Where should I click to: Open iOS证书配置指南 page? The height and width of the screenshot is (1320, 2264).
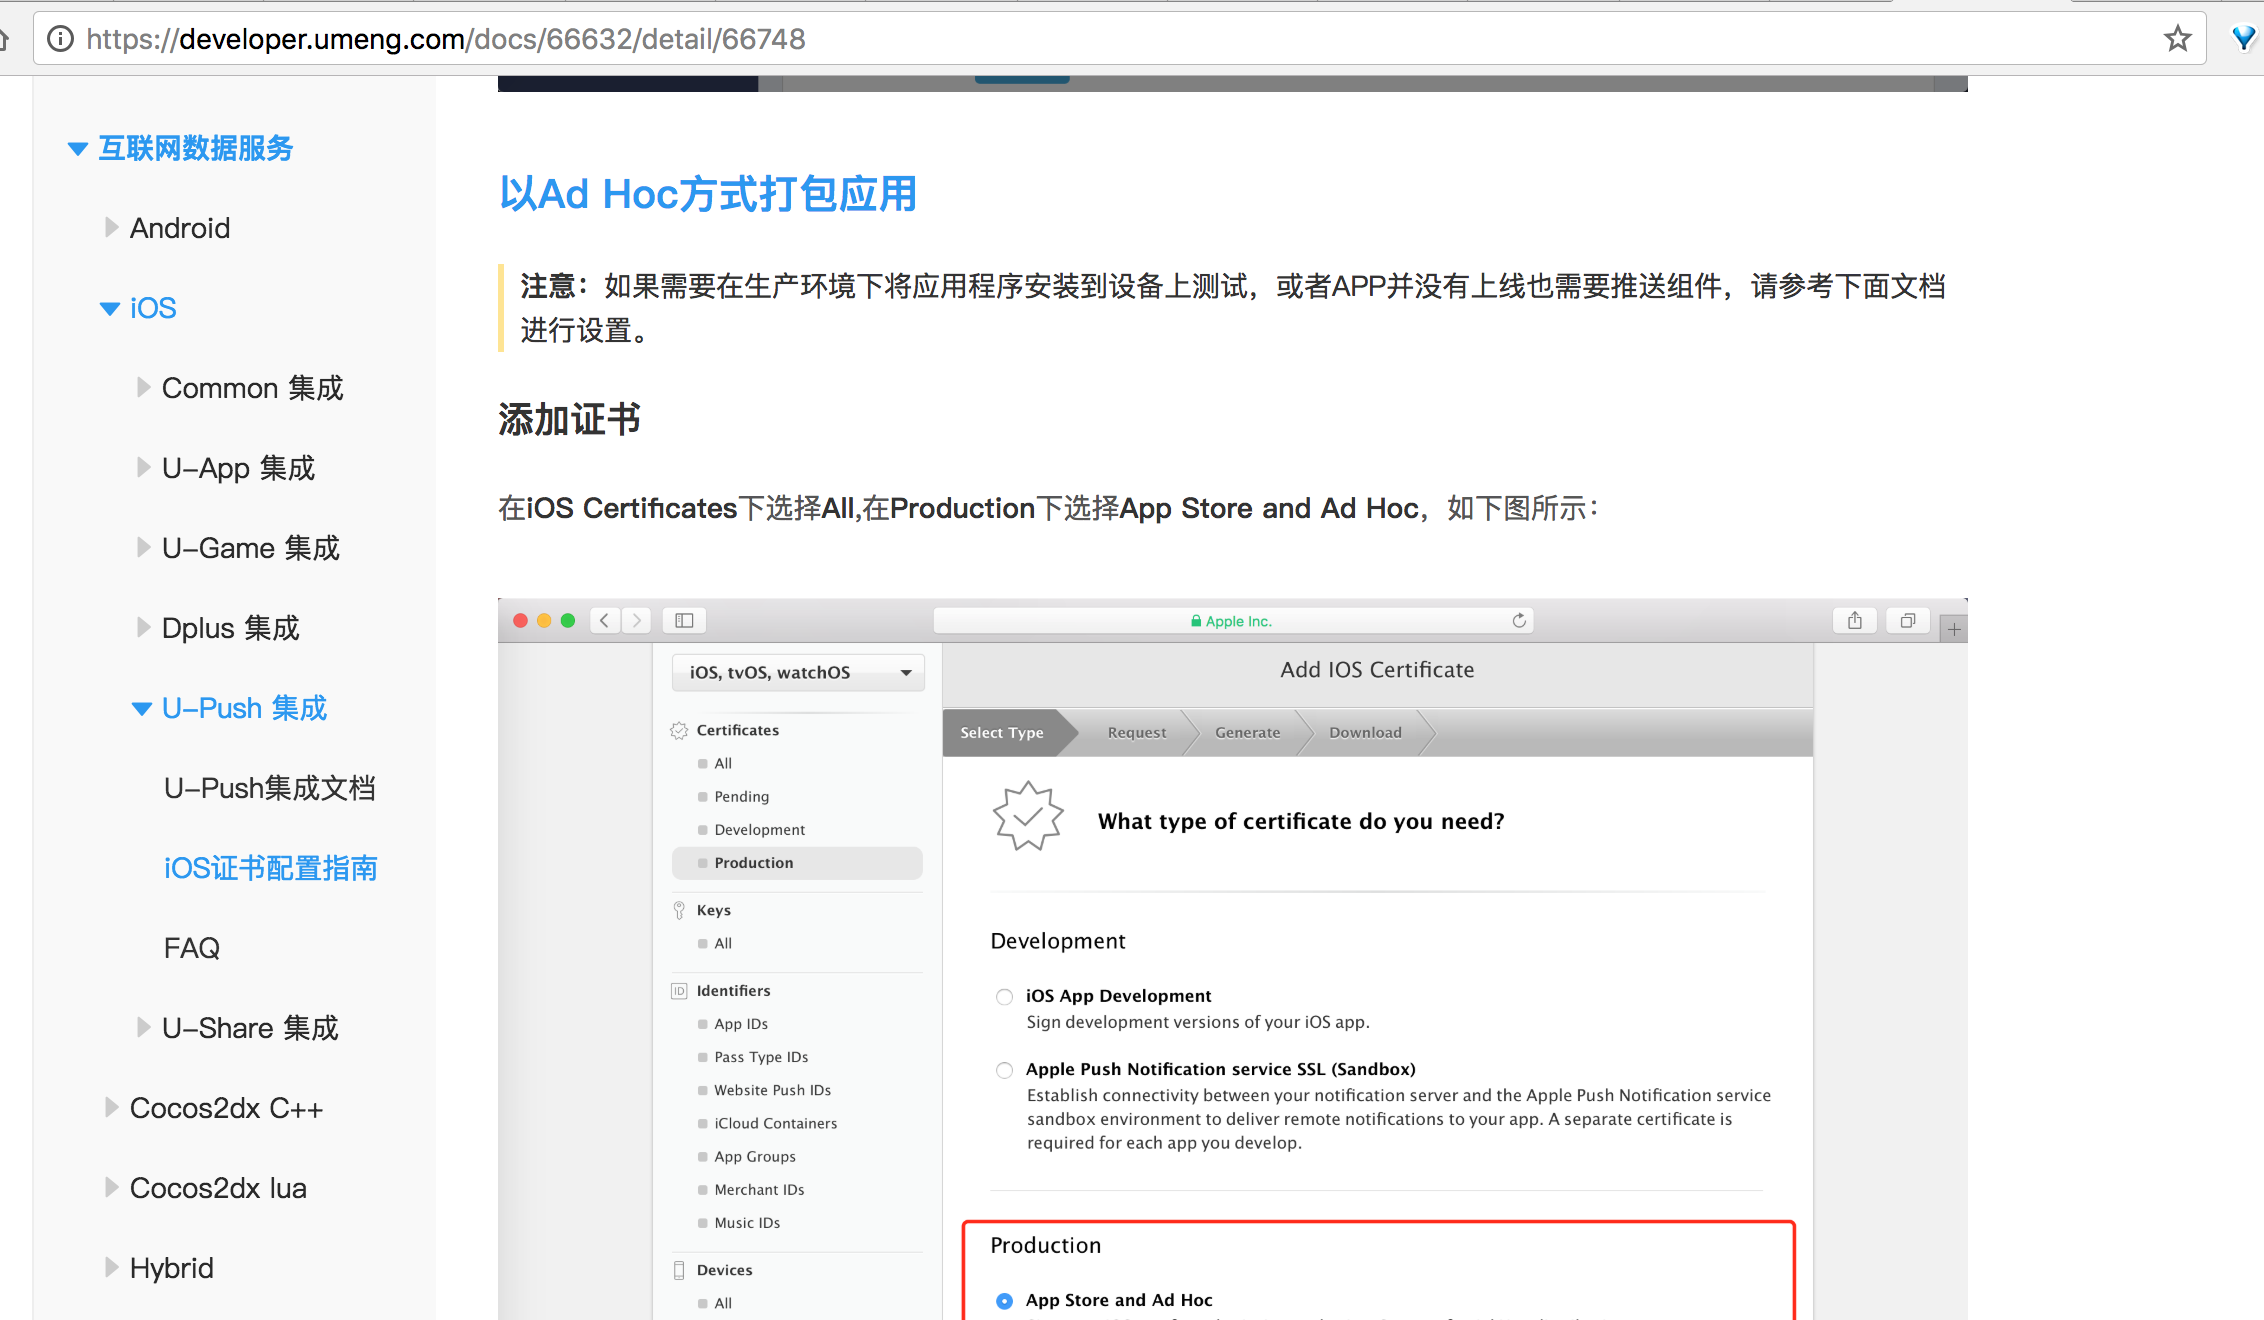tap(270, 868)
